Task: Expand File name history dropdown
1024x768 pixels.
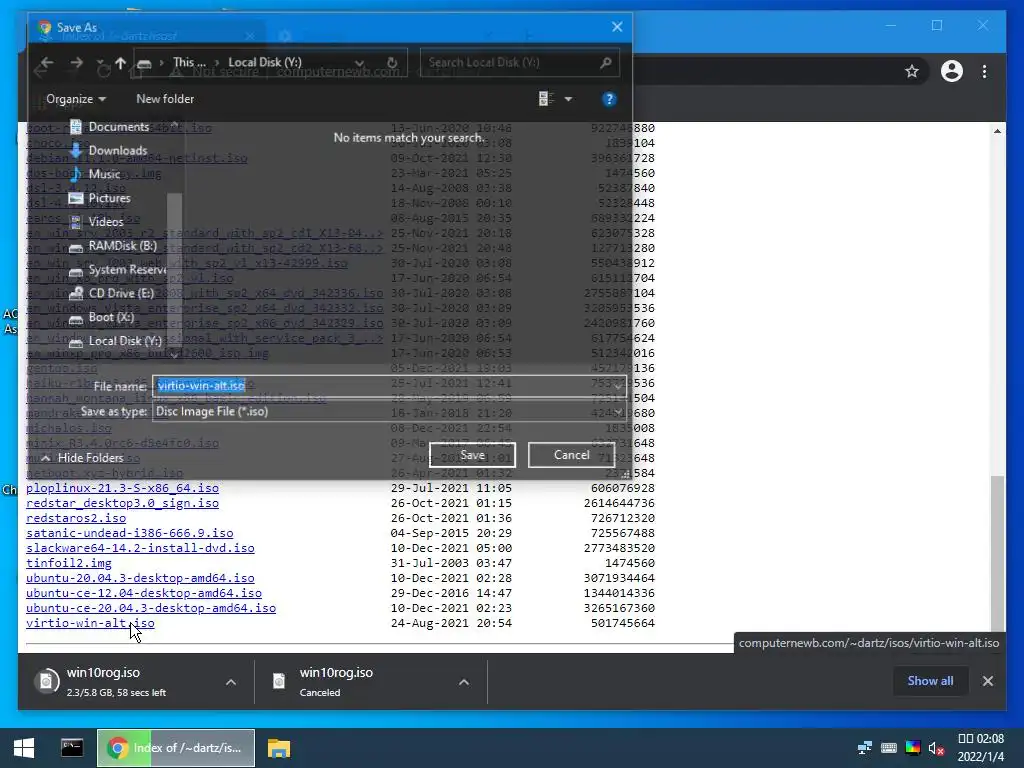Action: click(617, 386)
